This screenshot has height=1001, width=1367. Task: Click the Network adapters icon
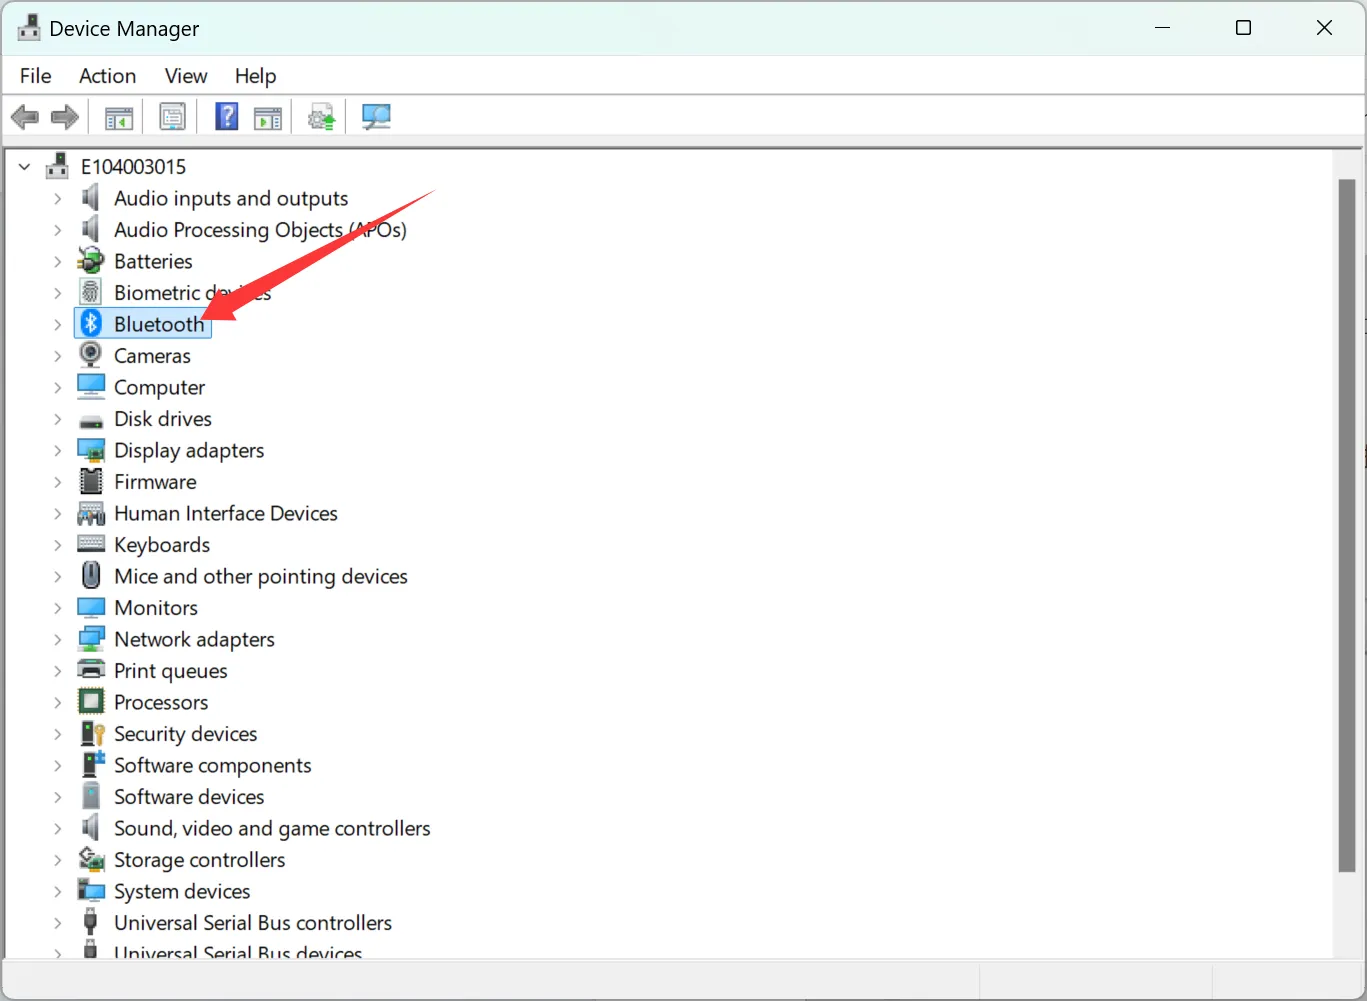(x=91, y=639)
